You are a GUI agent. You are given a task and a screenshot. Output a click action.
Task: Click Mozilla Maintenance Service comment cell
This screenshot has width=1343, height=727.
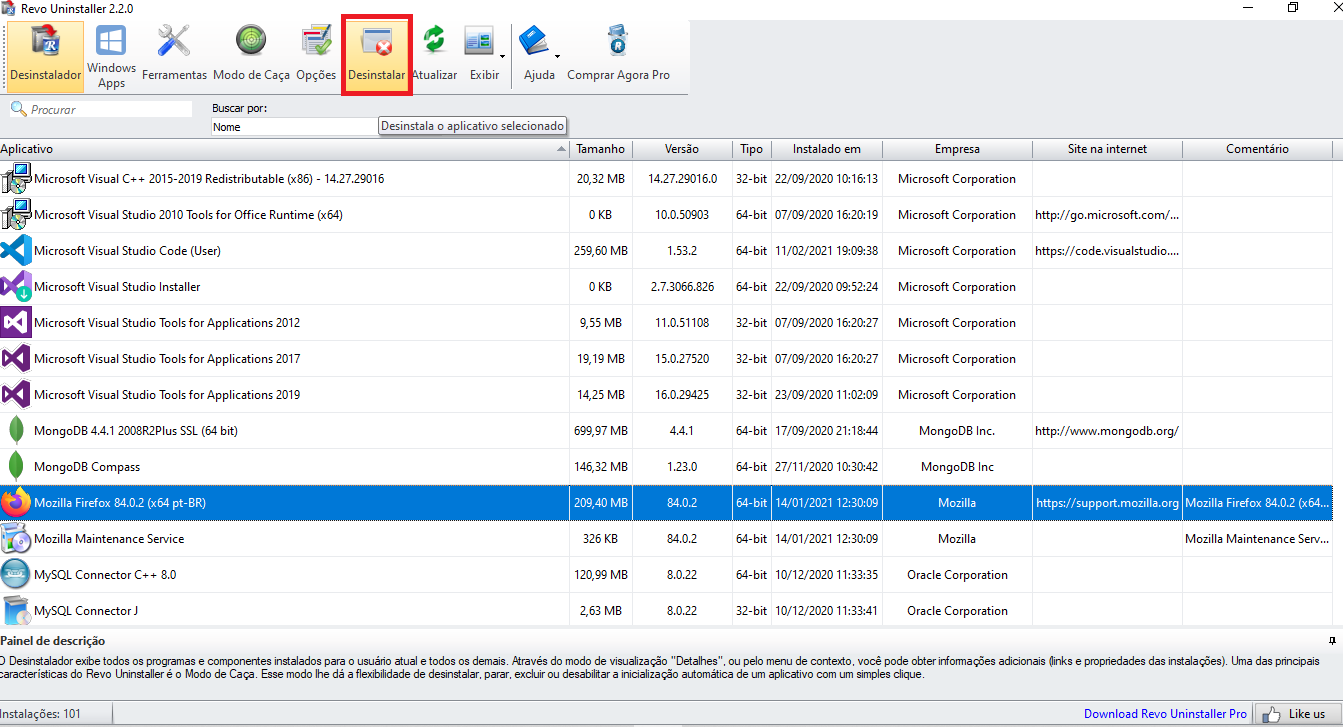1257,539
